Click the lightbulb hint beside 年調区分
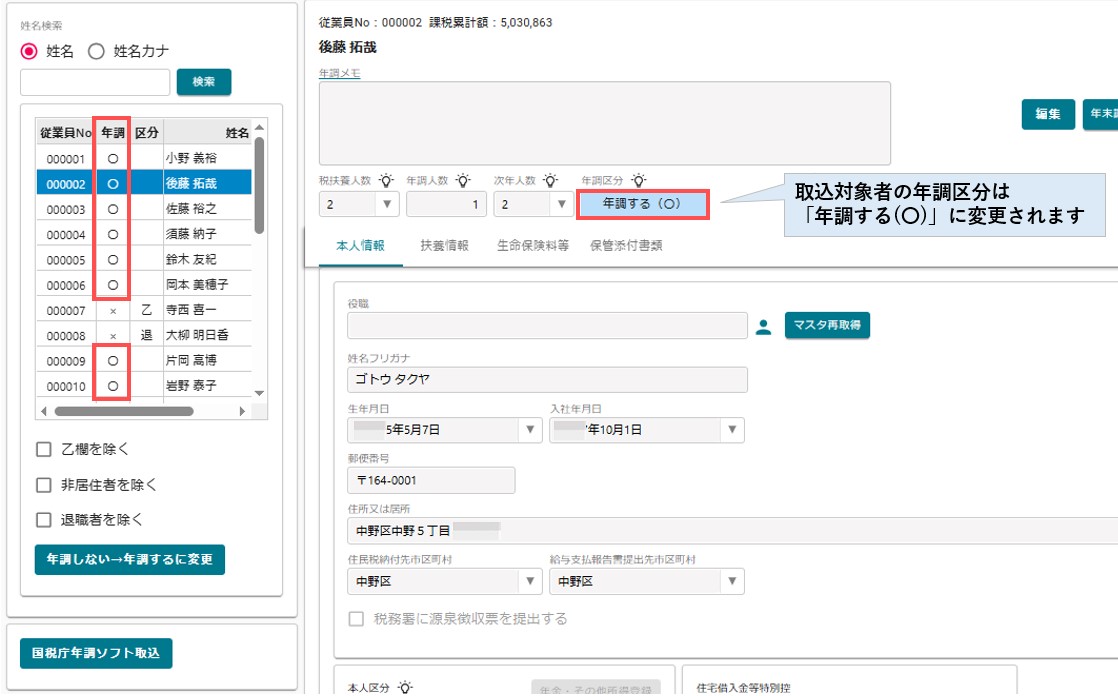The height and width of the screenshot is (696, 1118). tap(639, 180)
